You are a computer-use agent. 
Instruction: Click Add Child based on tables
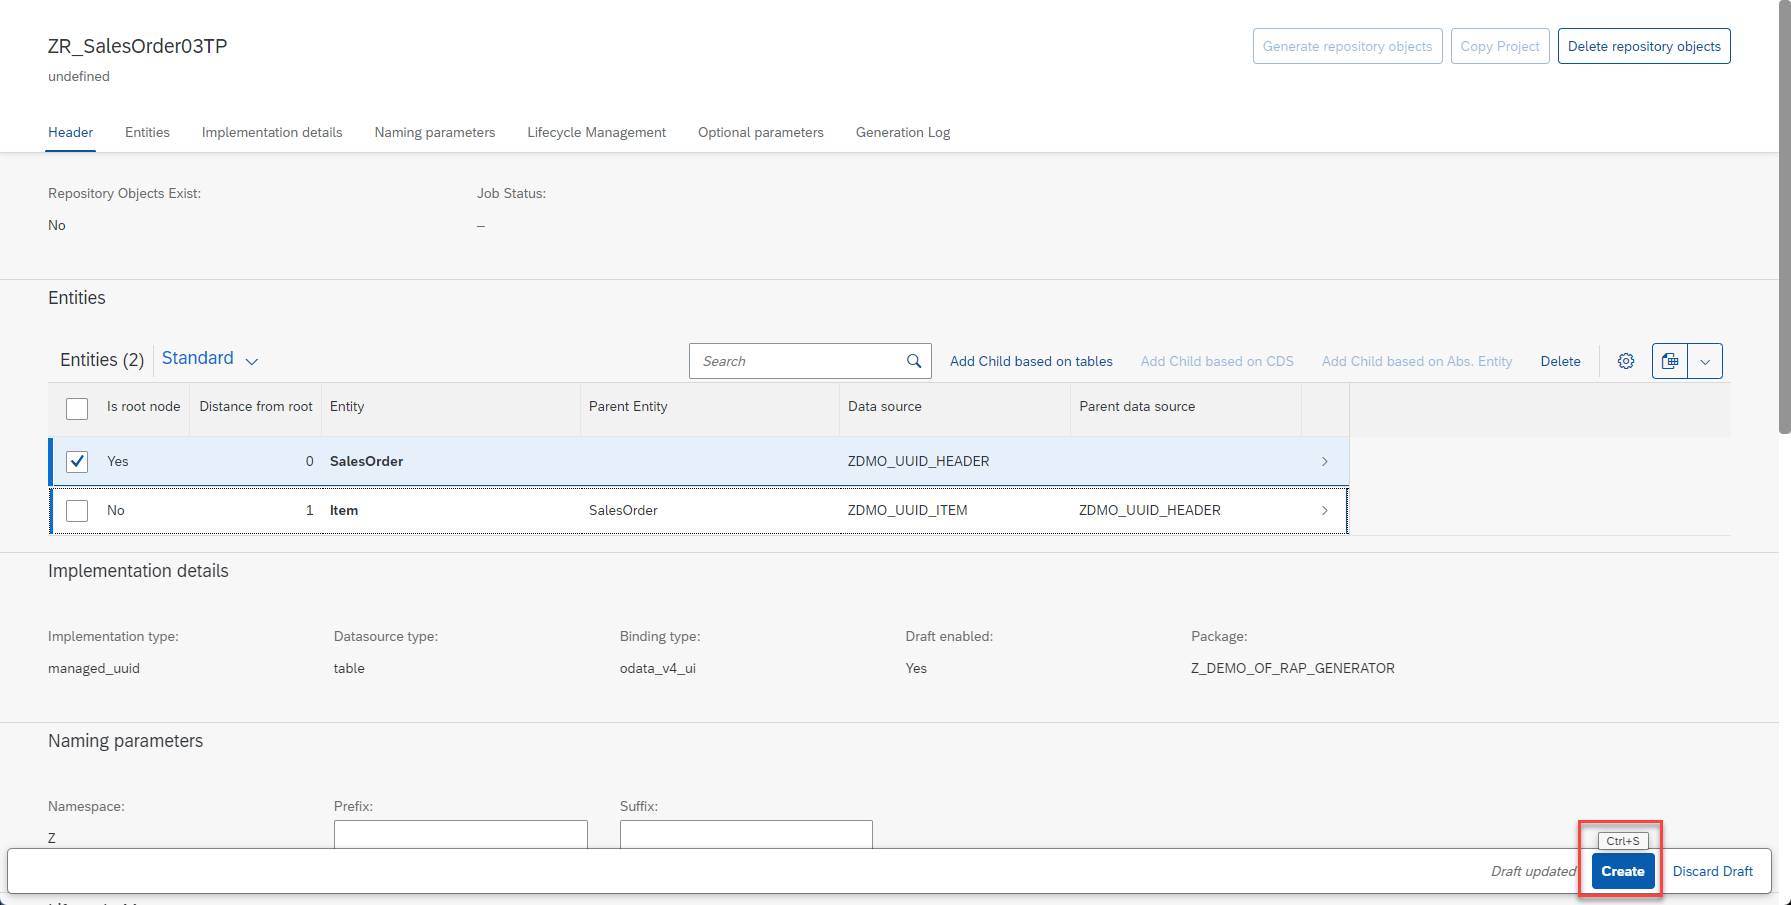1031,361
